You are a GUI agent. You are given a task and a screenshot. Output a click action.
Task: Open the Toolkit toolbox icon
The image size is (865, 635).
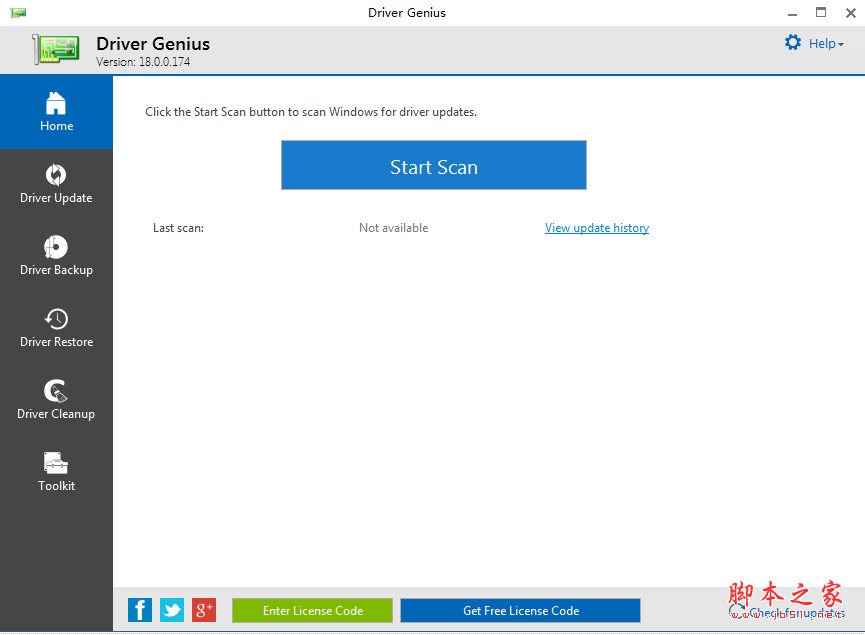(x=56, y=463)
